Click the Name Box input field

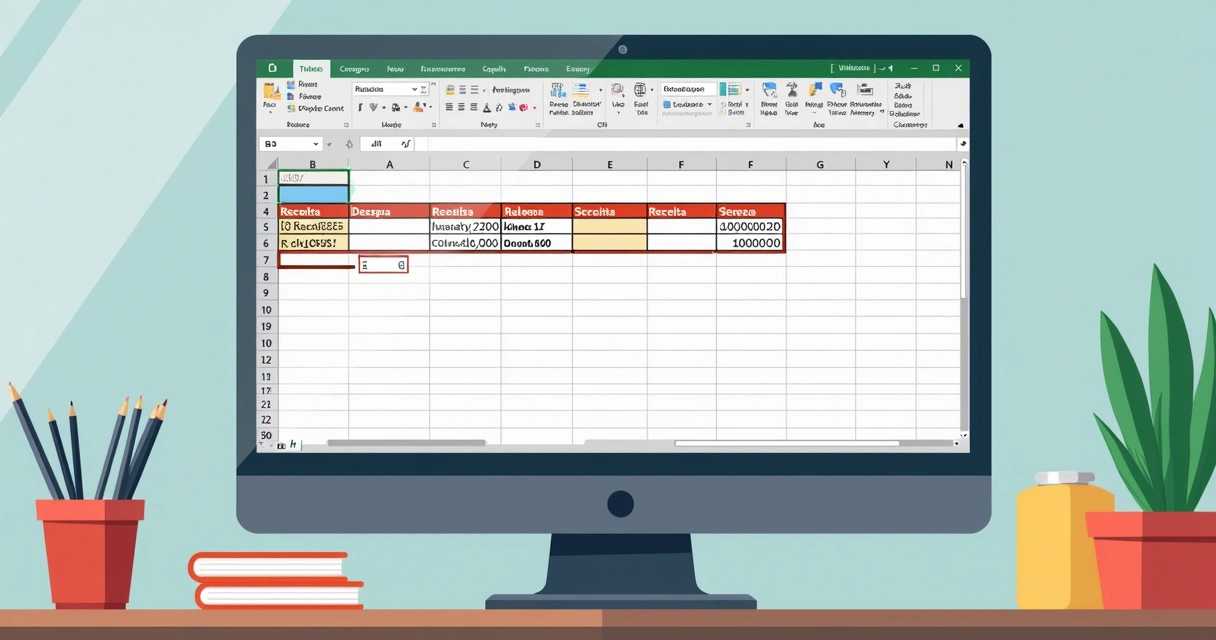click(x=290, y=143)
